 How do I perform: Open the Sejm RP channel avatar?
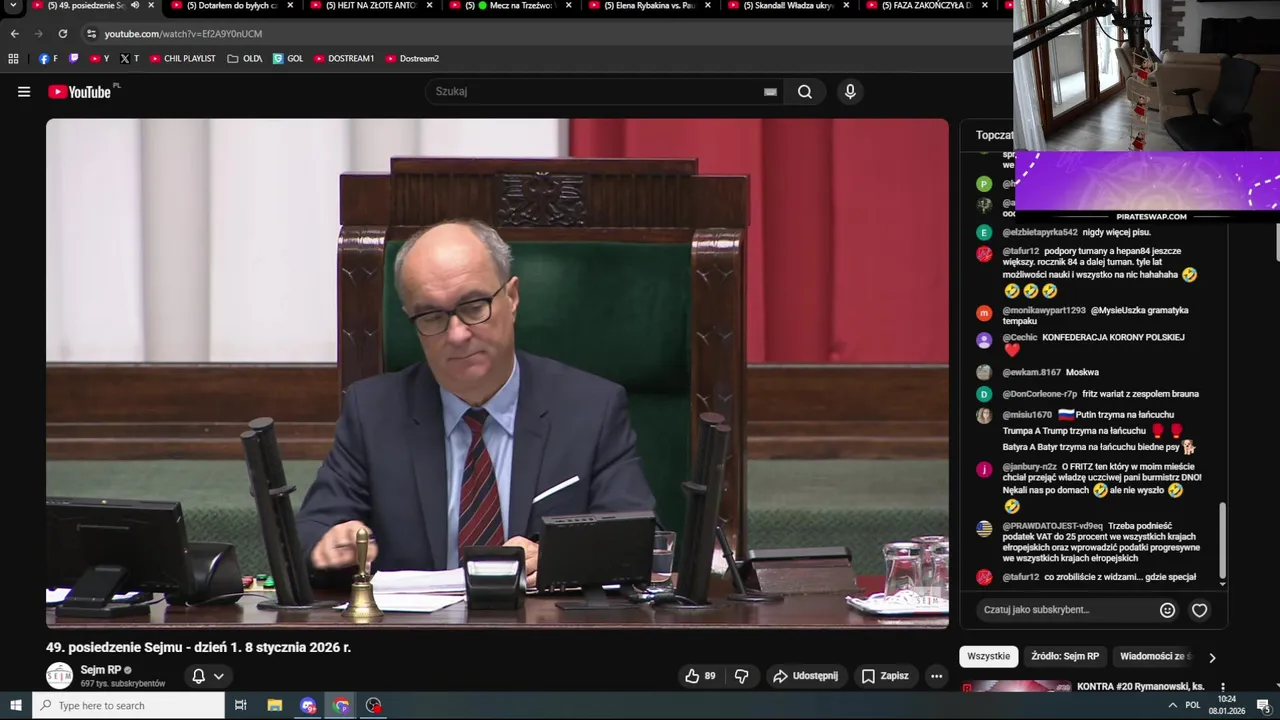pos(60,676)
